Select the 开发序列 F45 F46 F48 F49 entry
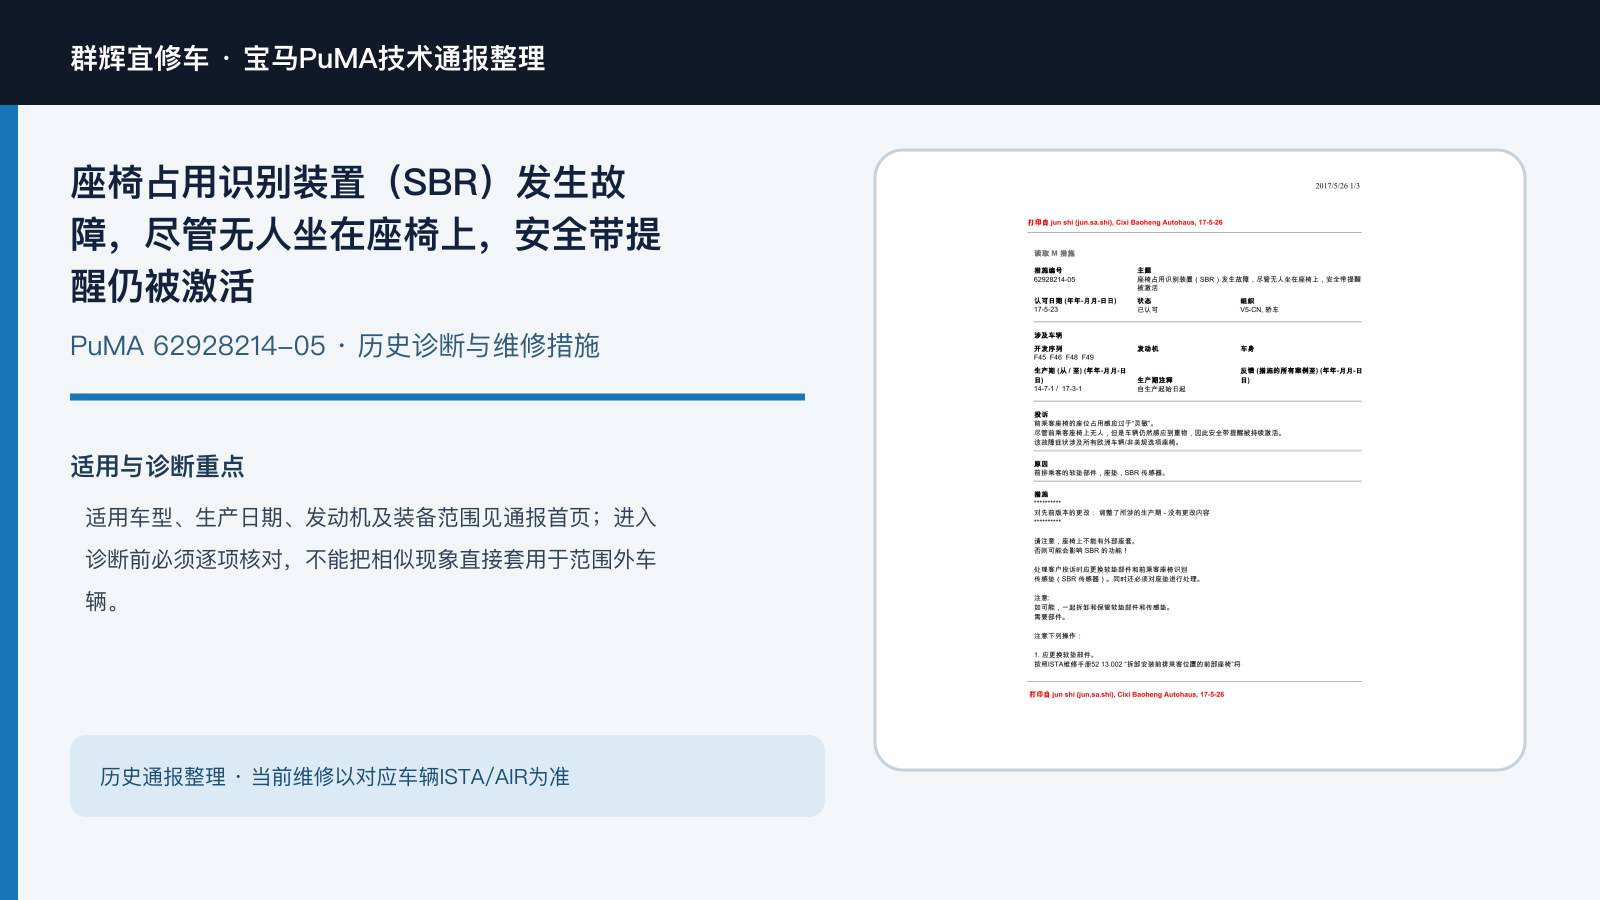Viewport: 1600px width, 900px height. [1064, 353]
